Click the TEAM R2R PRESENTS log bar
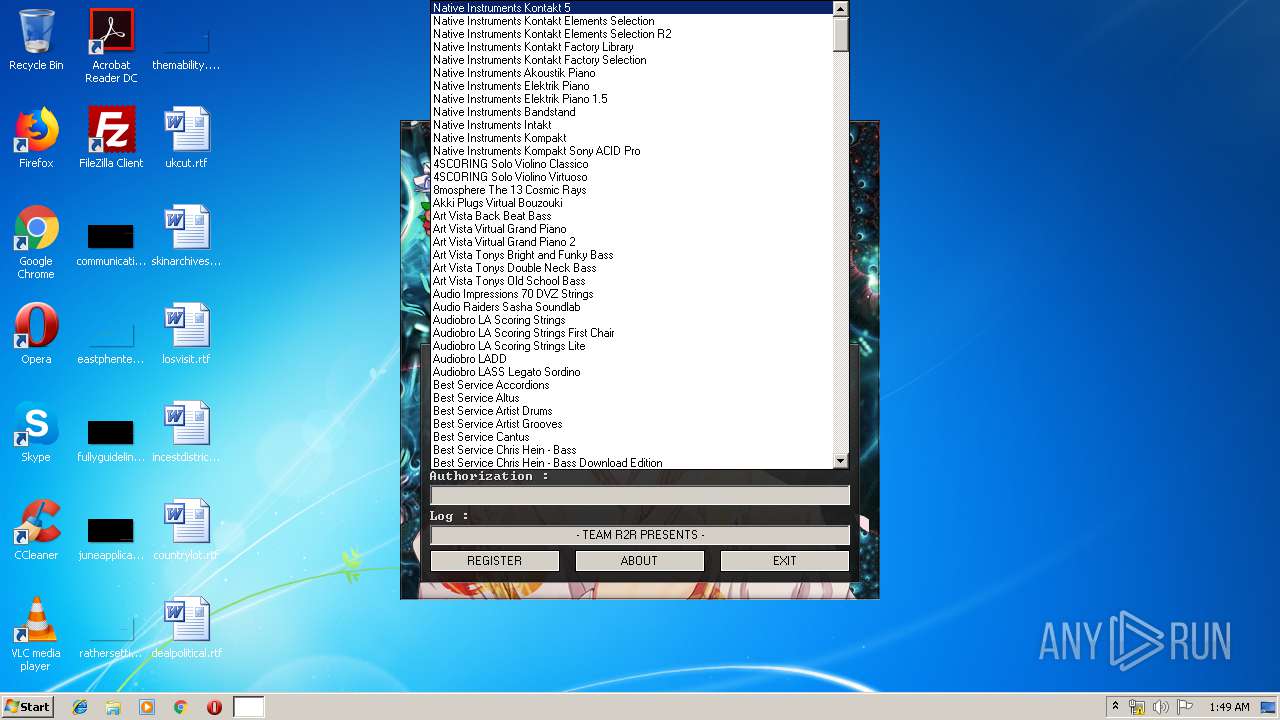The width and height of the screenshot is (1280, 720). click(640, 535)
